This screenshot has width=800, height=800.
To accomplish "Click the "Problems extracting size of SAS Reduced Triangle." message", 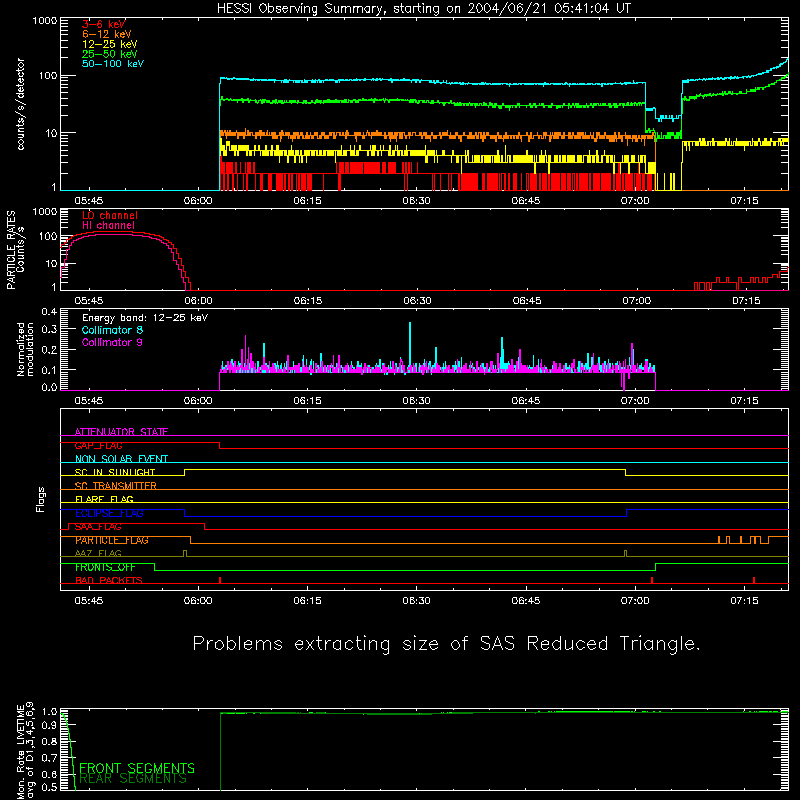I will (446, 644).
